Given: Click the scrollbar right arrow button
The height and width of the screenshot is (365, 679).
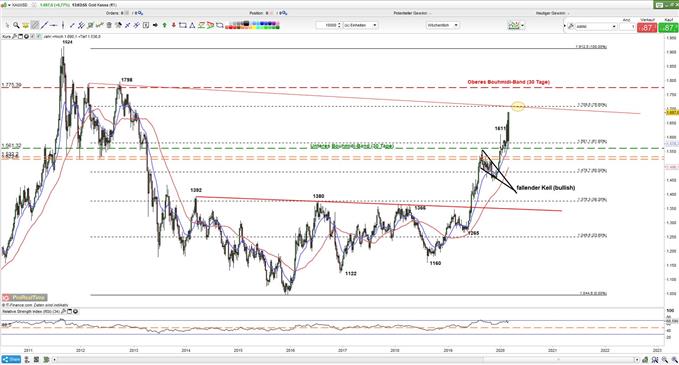Looking at the screenshot, I should (637, 360).
